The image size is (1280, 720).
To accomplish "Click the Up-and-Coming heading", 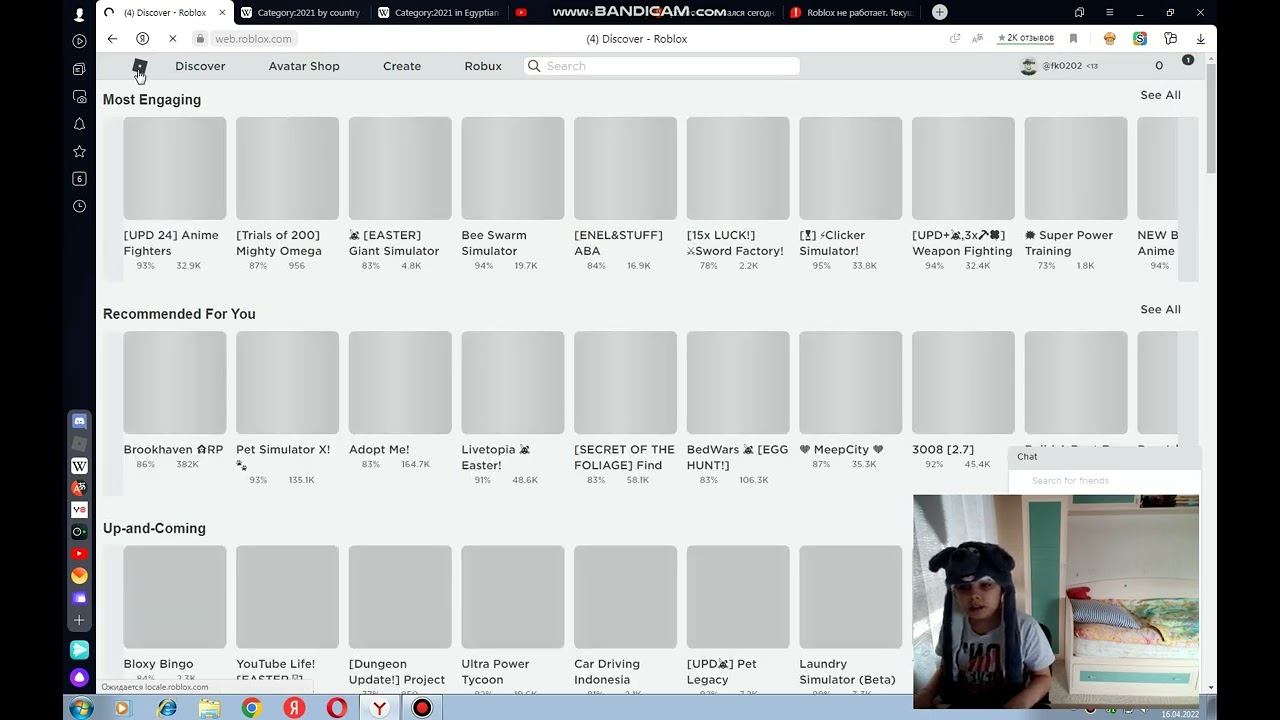I will click(154, 528).
